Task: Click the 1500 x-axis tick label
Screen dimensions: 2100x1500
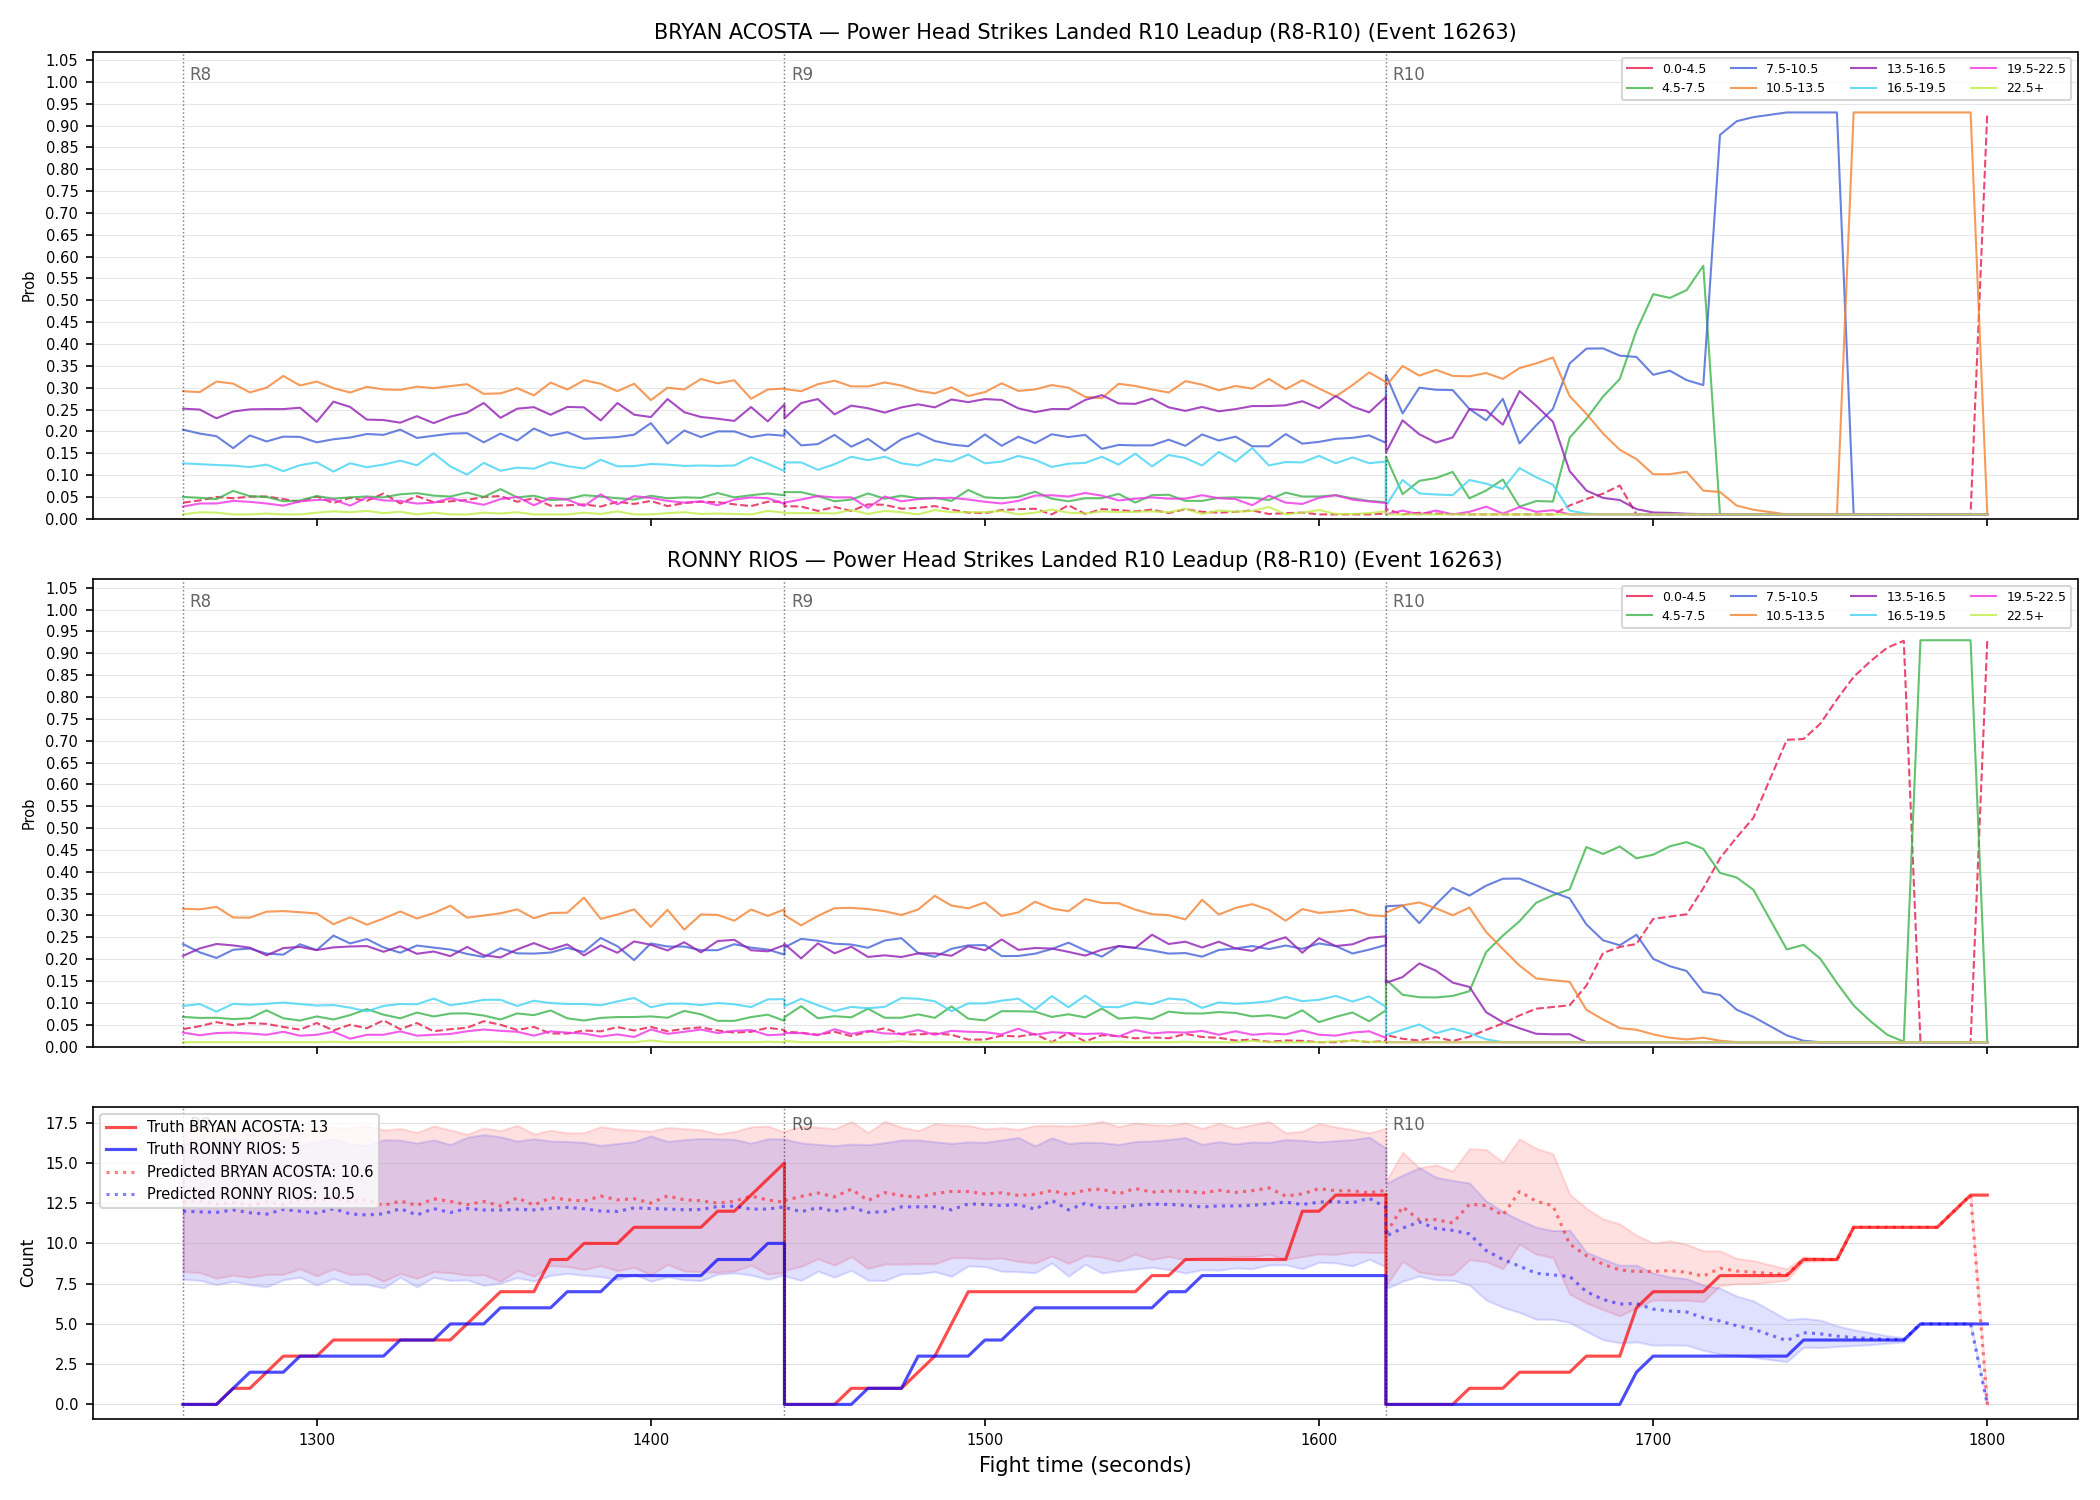Action: click(985, 1439)
